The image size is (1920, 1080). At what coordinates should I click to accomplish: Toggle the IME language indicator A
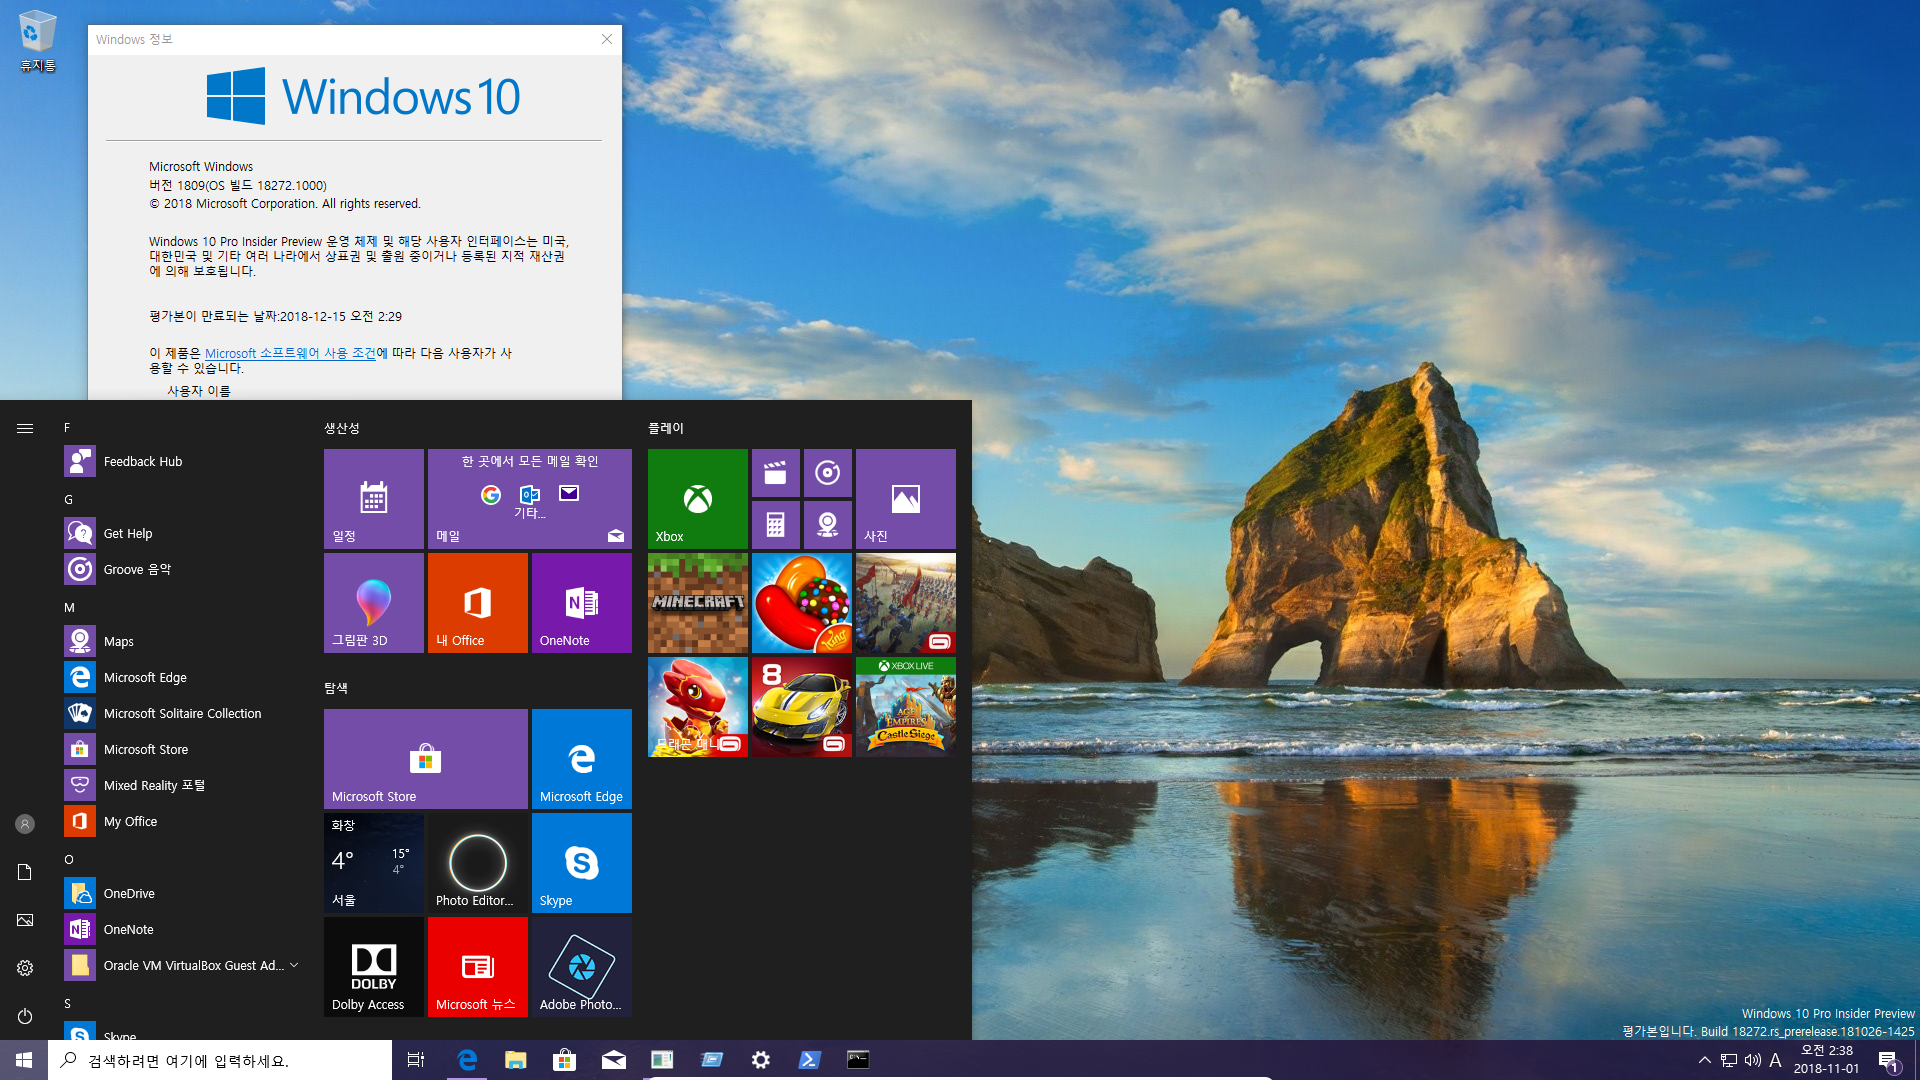click(x=1776, y=1060)
